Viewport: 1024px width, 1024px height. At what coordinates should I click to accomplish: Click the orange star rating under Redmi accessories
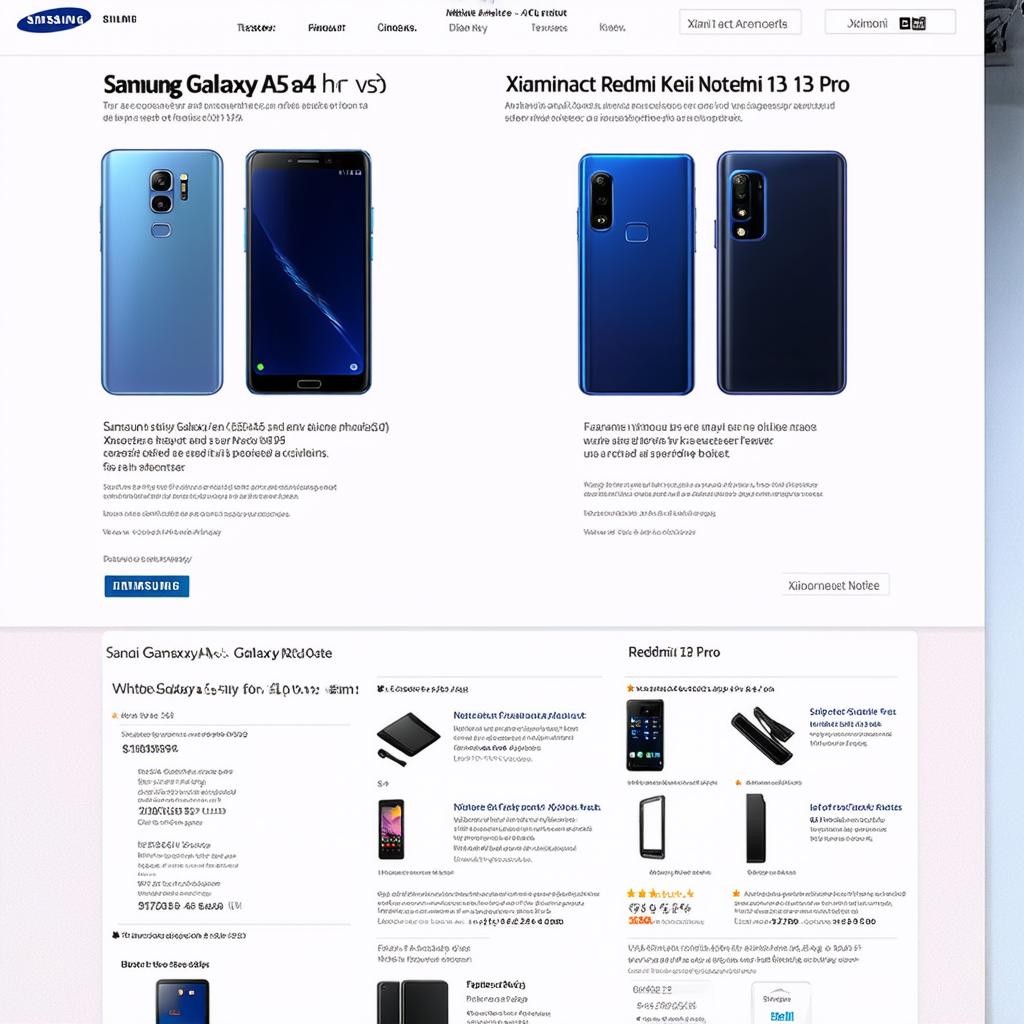point(660,893)
